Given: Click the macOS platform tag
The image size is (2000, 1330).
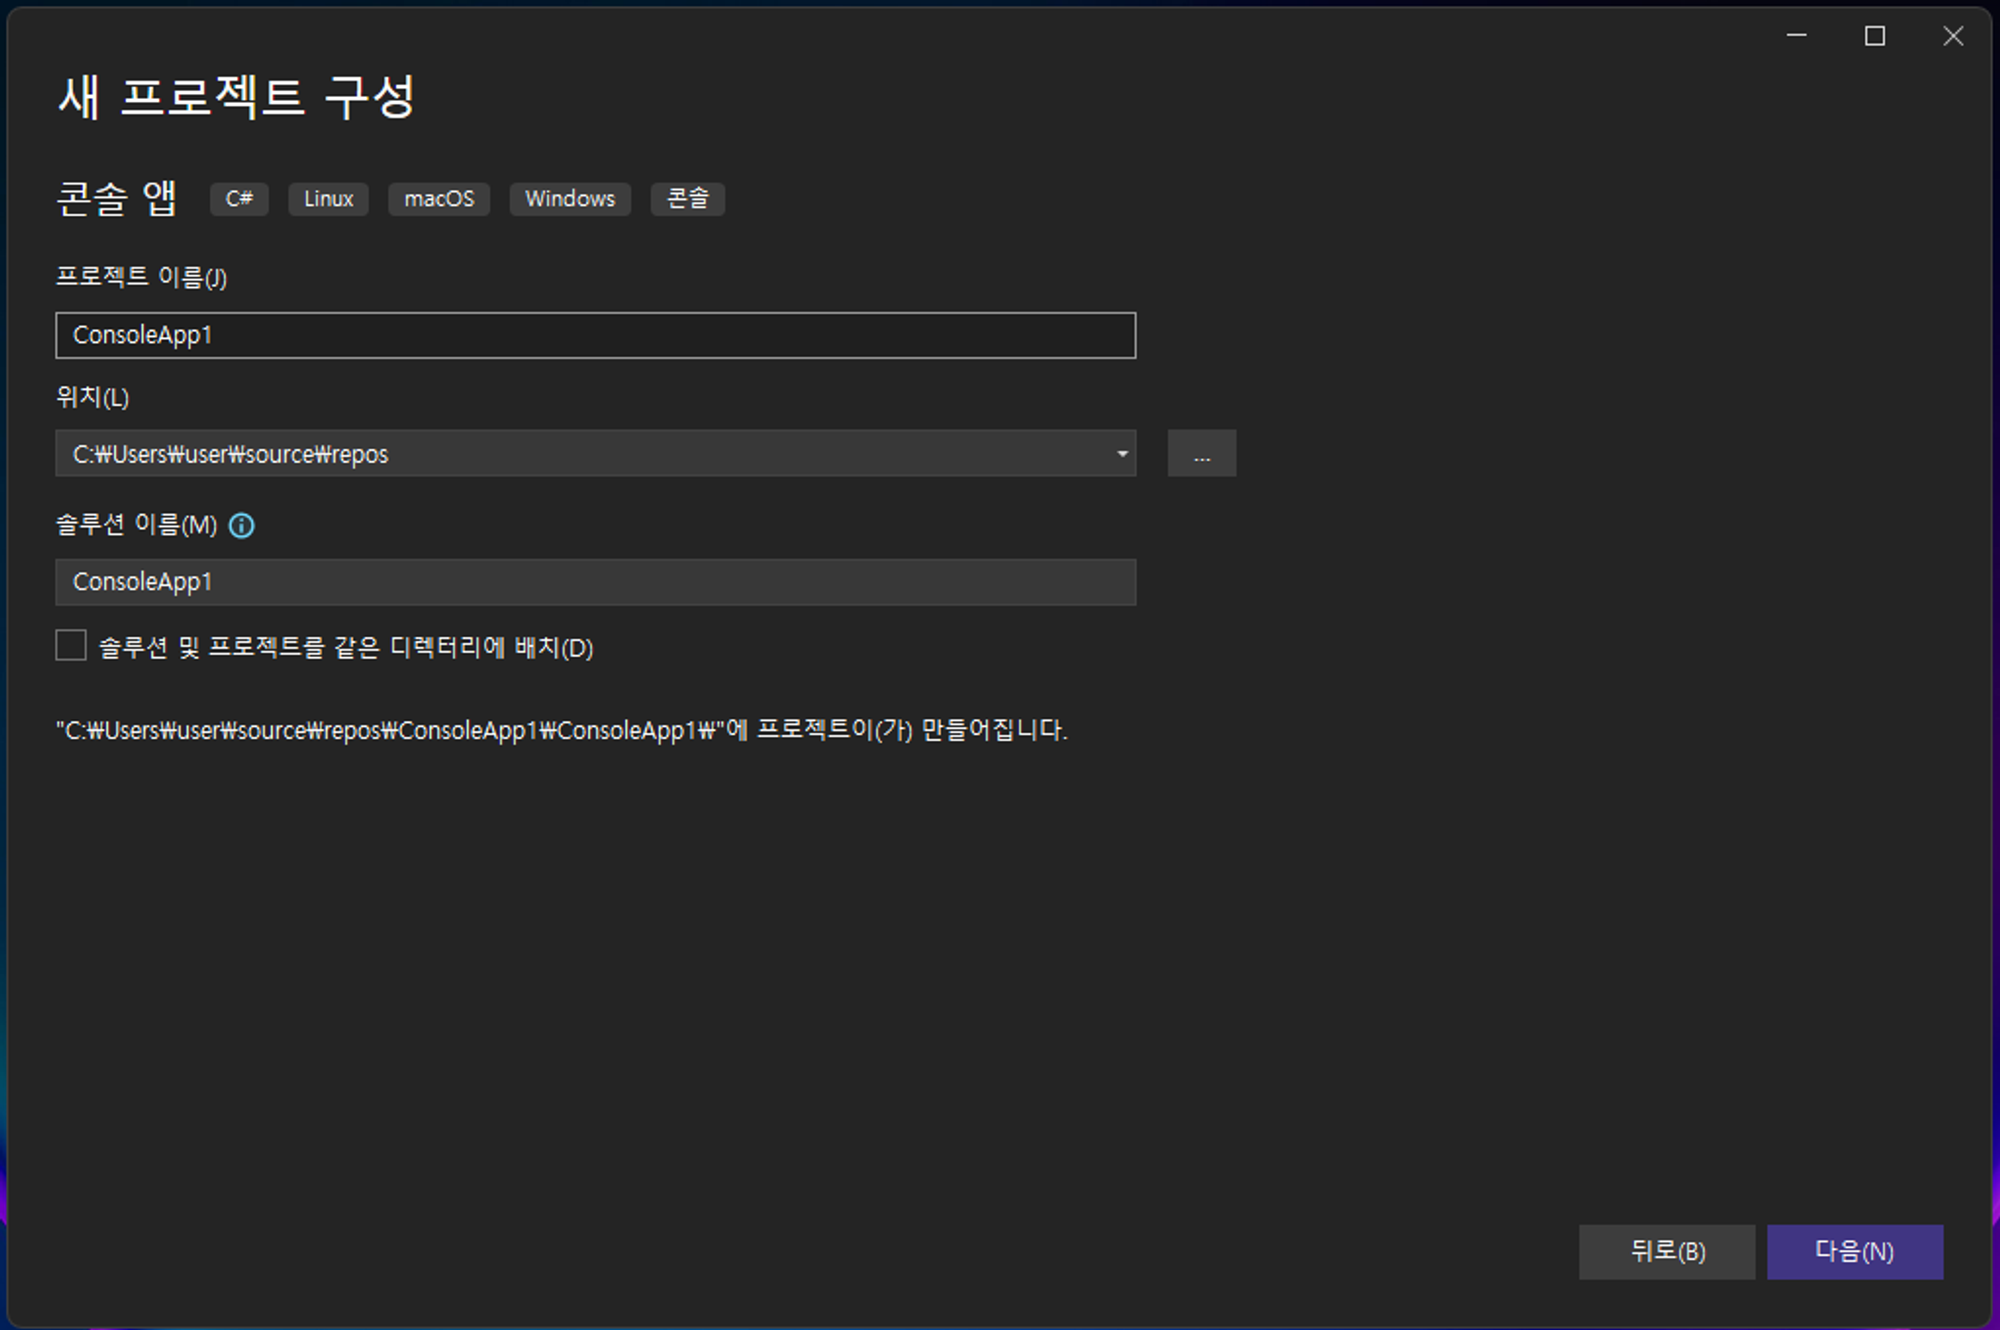Looking at the screenshot, I should pos(439,199).
